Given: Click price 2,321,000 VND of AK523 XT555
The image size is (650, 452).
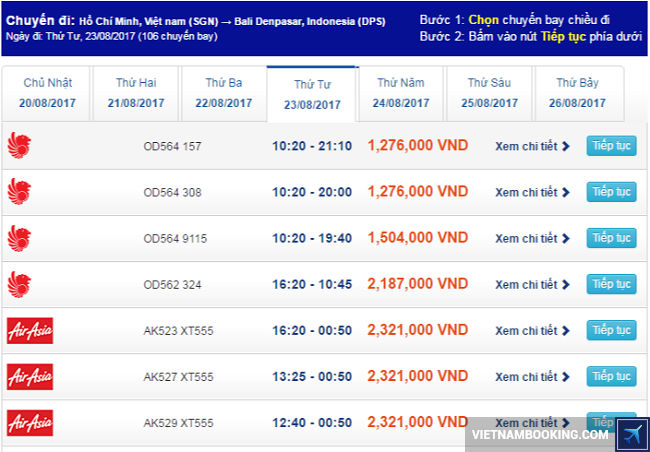Looking at the screenshot, I should coord(418,330).
